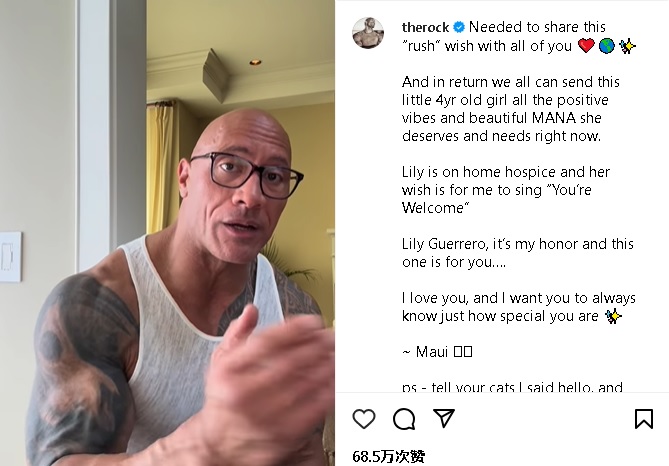Click the red heart emoji in caption
Image resolution: width=669 pixels, height=466 pixels.
[586, 46]
